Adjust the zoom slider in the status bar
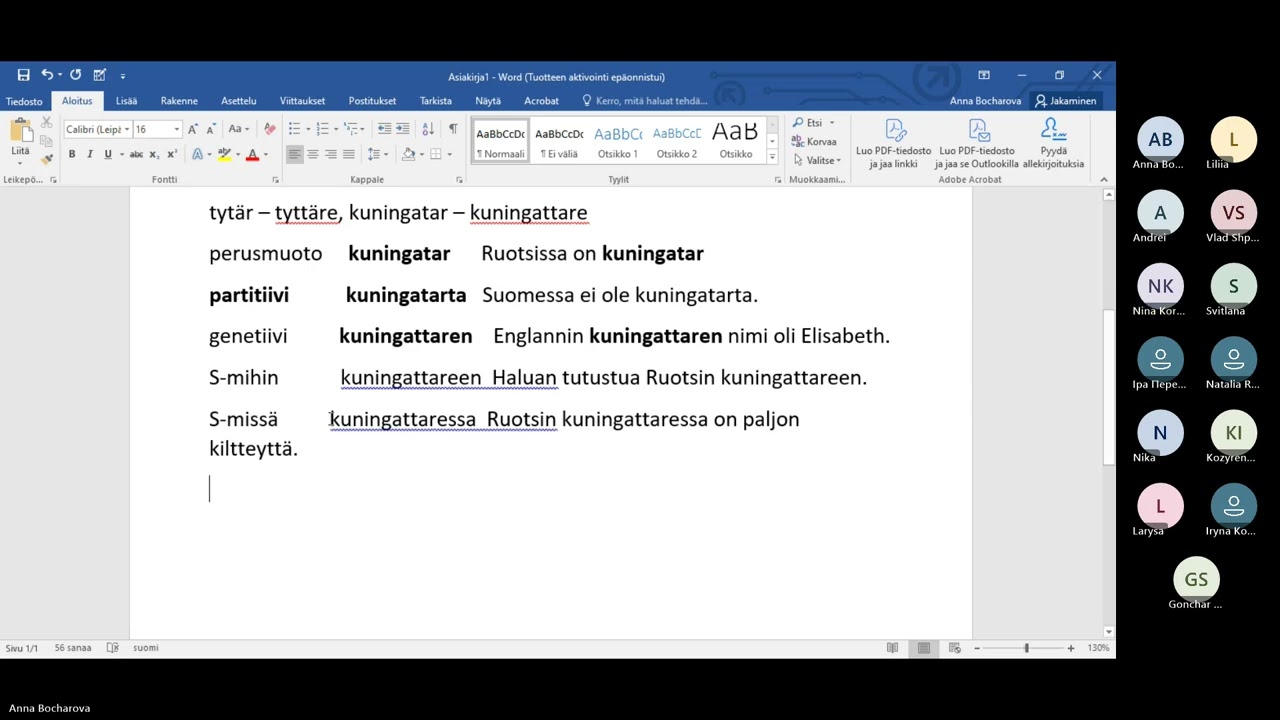The height and width of the screenshot is (720, 1280). [1026, 648]
